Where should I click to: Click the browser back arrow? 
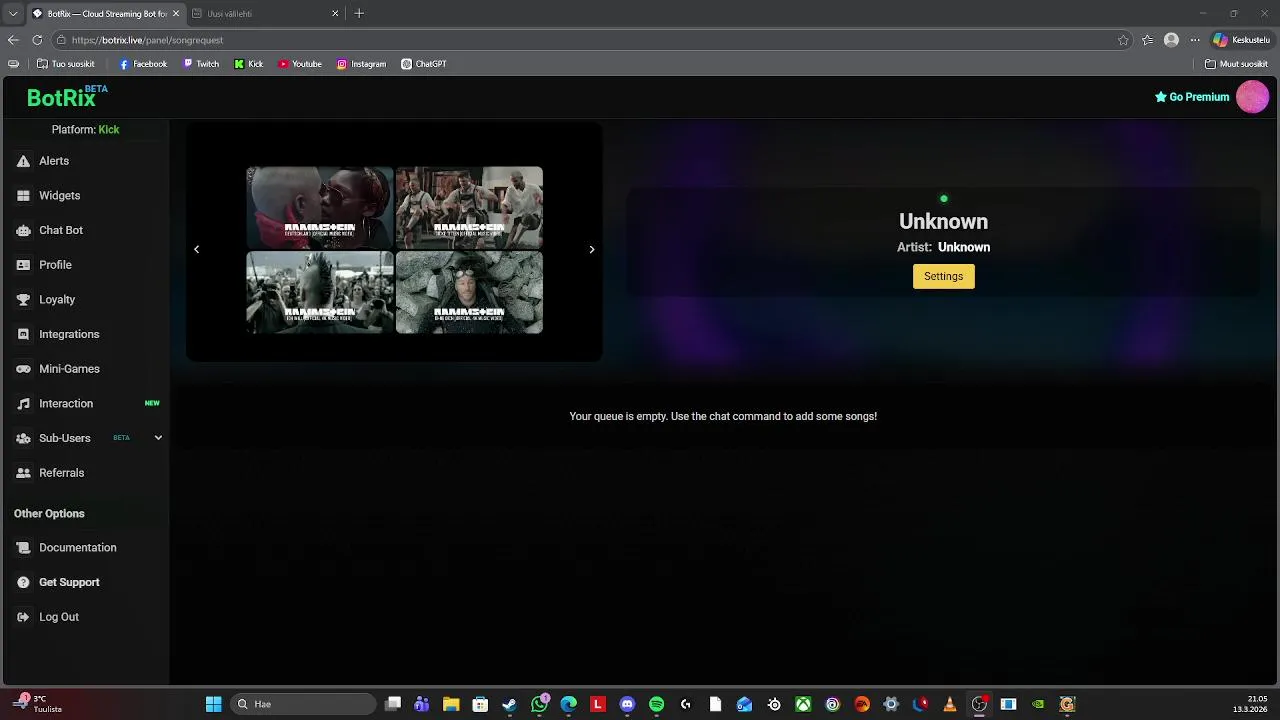pyautogui.click(x=13, y=40)
